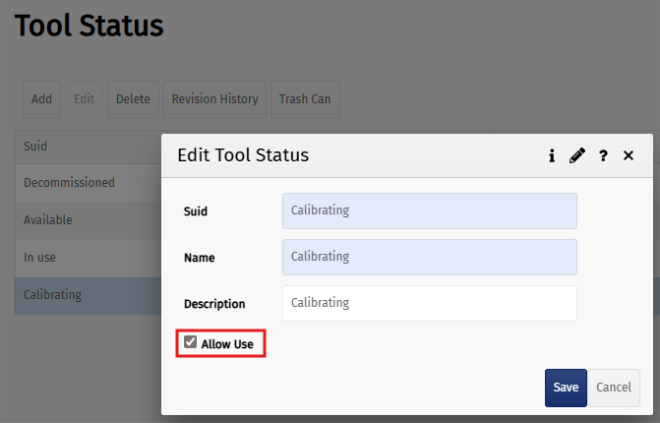The height and width of the screenshot is (423, 660).
Task: Save the tool status changes
Action: pyautogui.click(x=566, y=387)
